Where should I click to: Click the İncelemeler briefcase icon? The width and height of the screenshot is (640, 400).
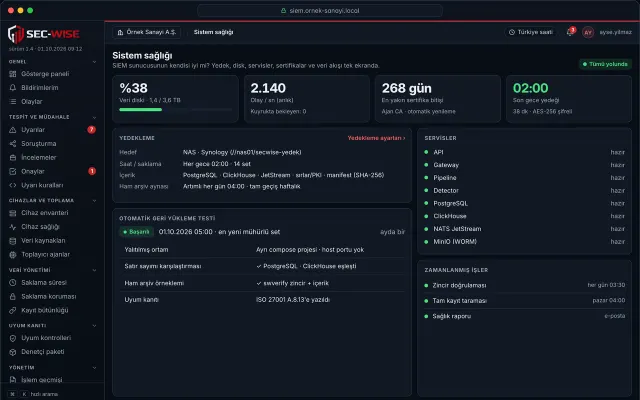(13, 158)
